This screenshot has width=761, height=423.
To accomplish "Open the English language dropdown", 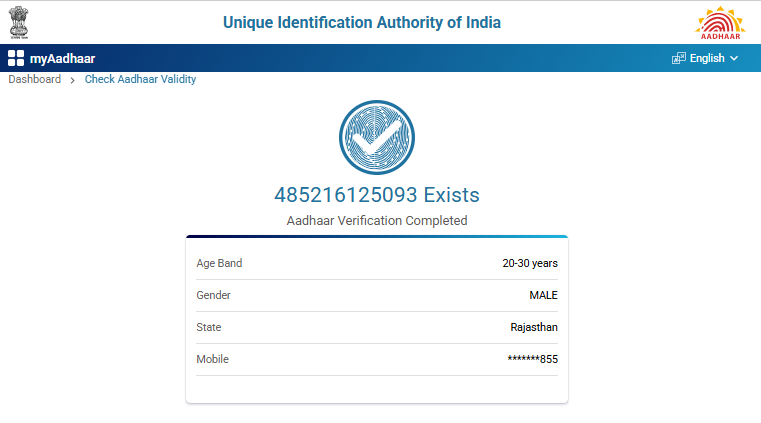I will tap(707, 58).
